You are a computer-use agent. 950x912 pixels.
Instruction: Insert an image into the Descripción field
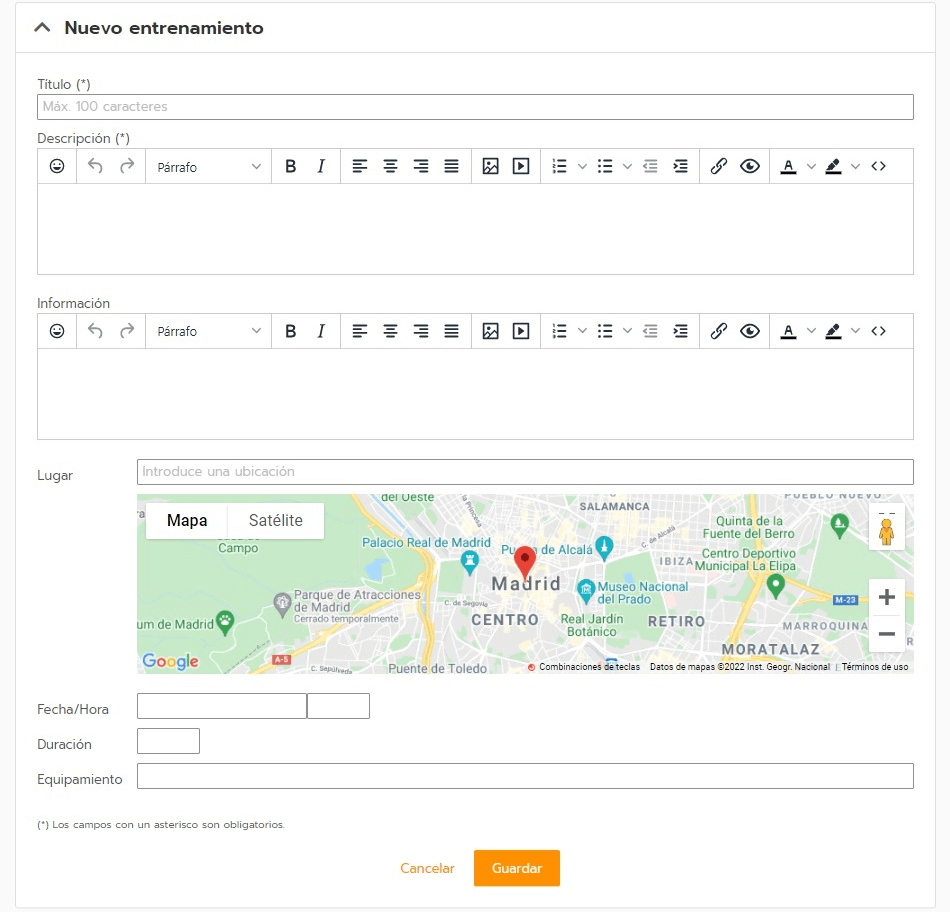tap(490, 166)
